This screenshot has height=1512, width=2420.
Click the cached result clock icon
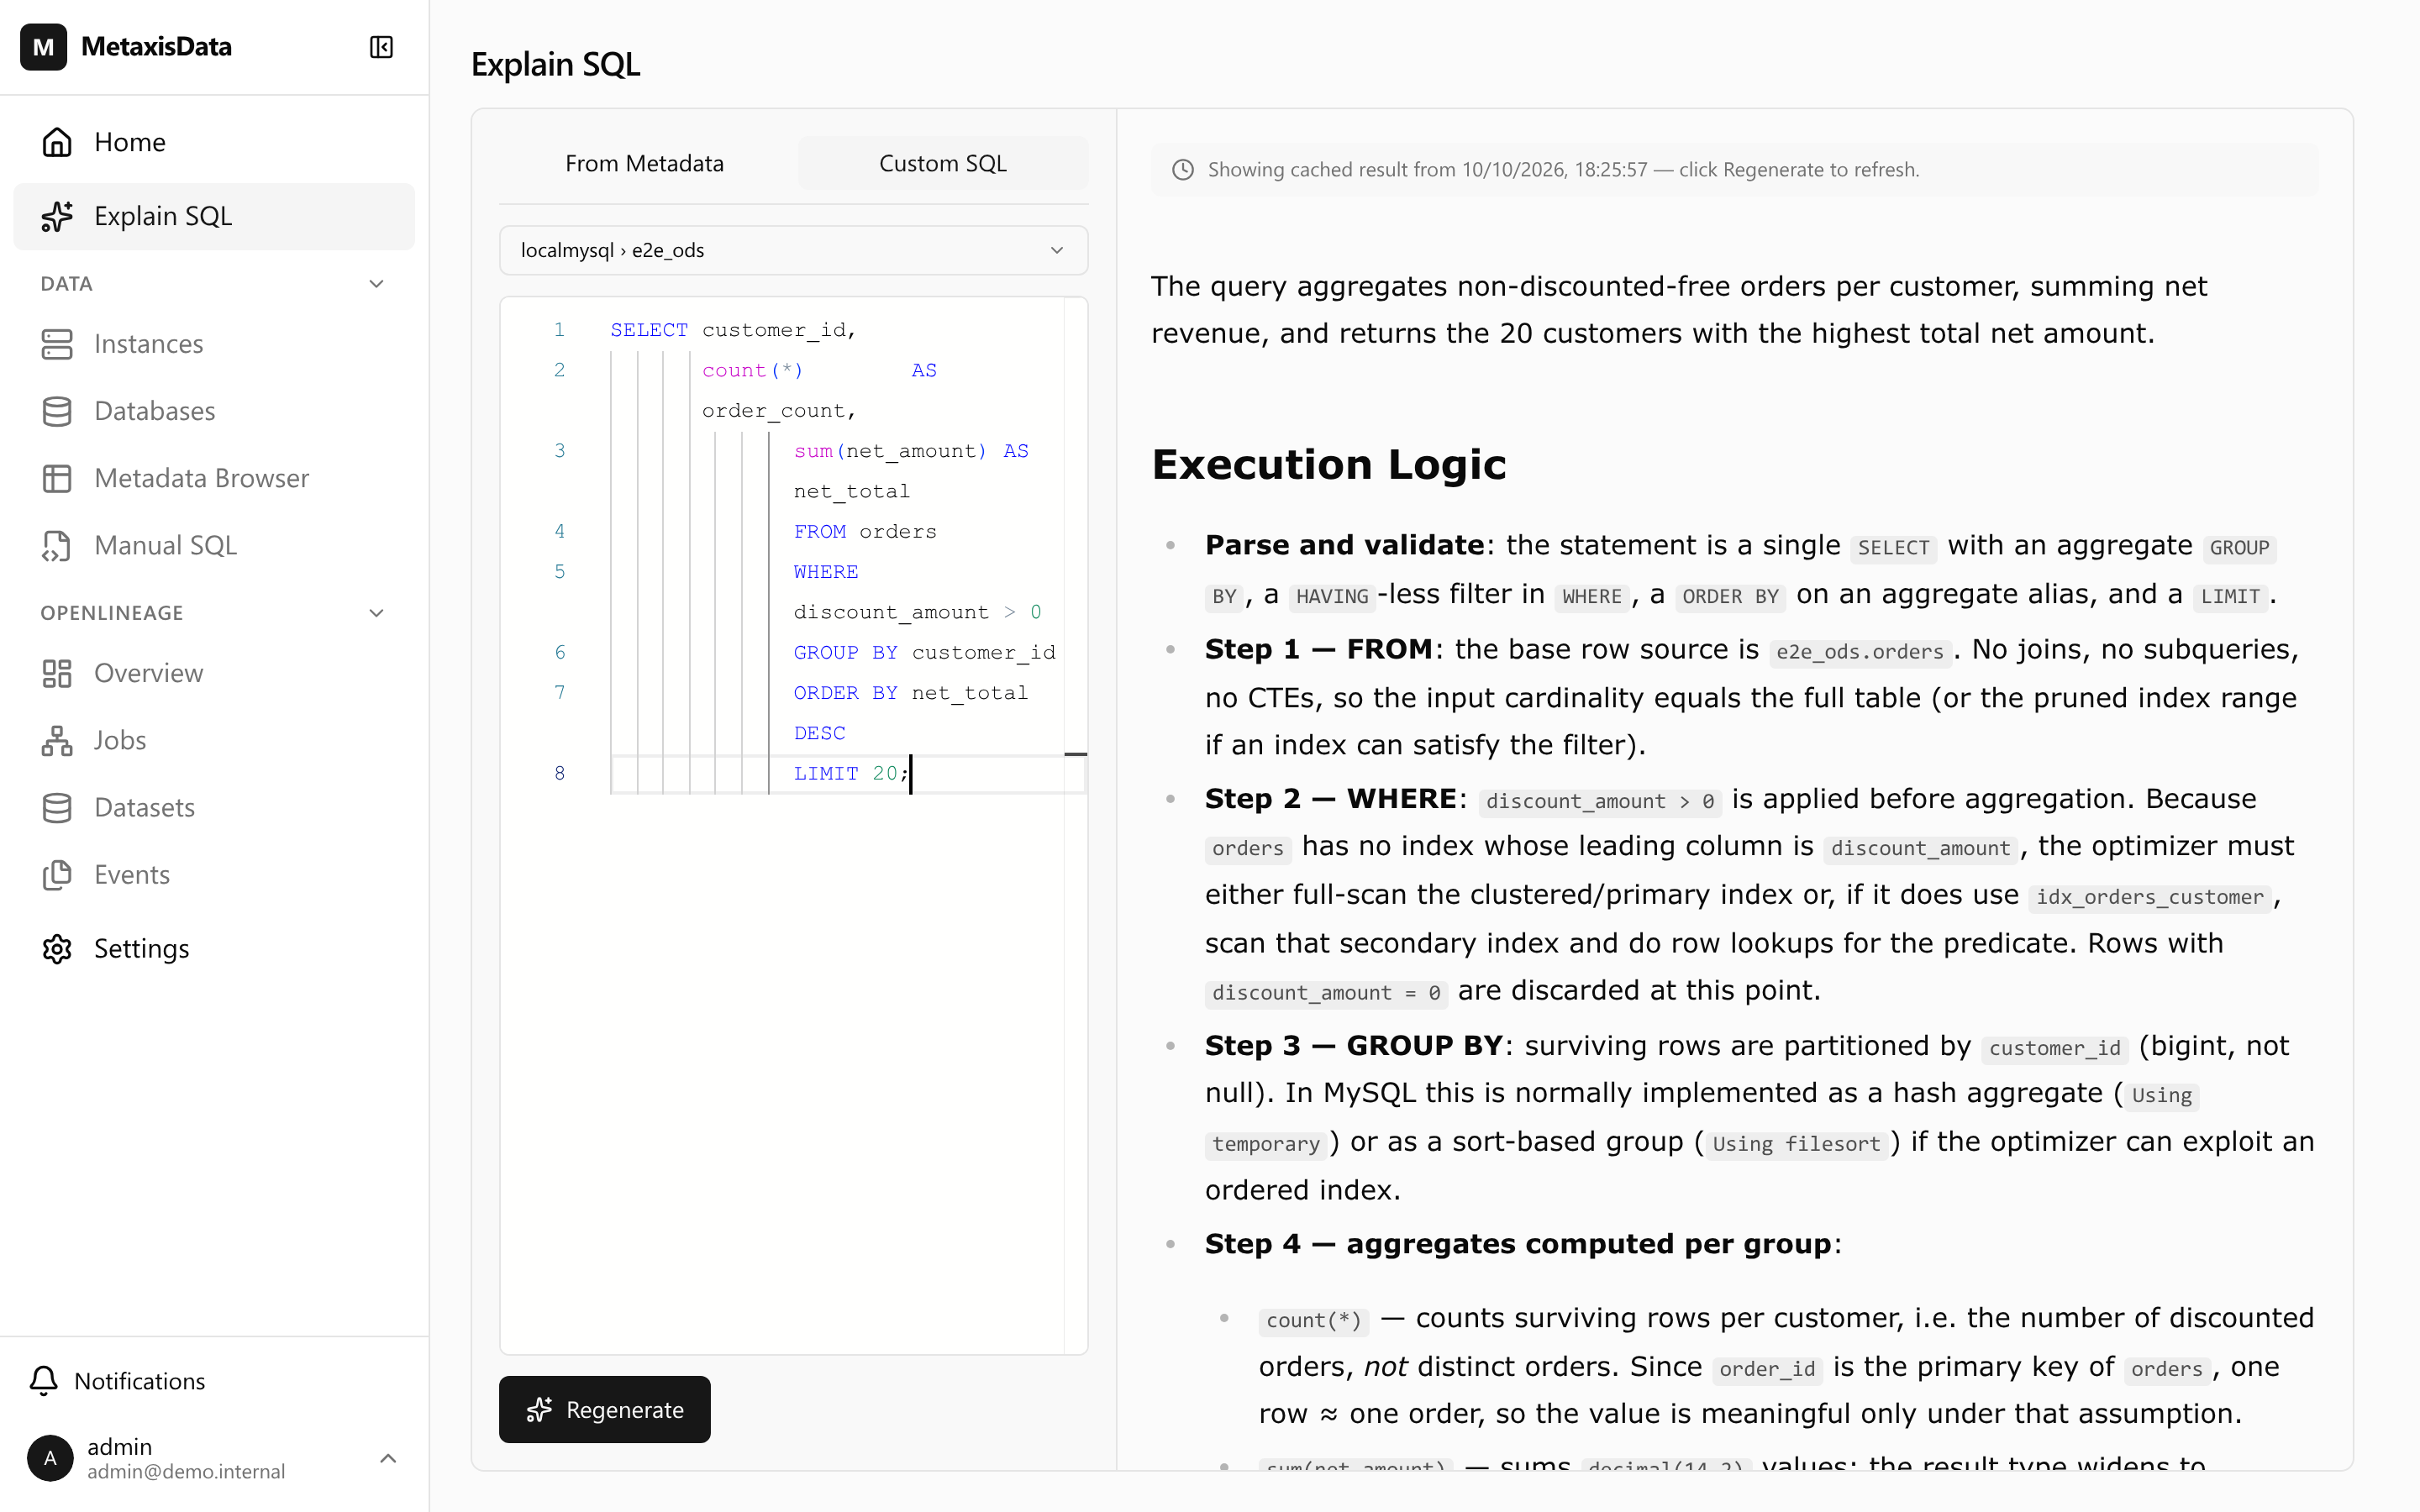coord(1182,170)
